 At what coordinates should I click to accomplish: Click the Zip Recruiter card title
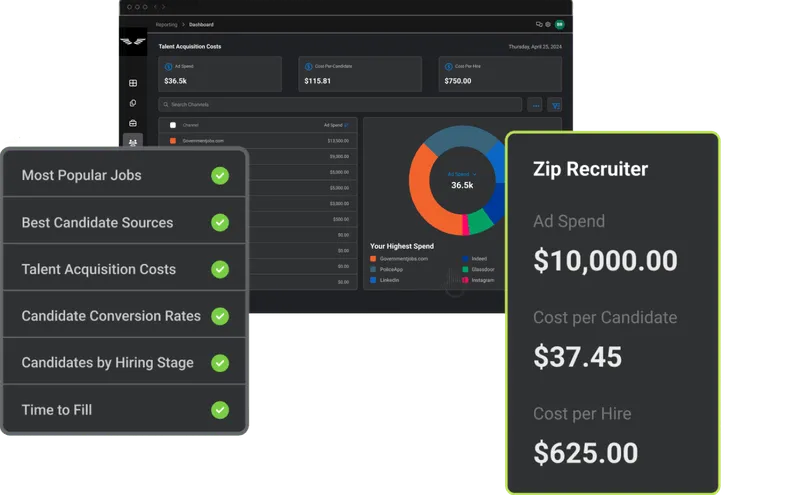590,169
